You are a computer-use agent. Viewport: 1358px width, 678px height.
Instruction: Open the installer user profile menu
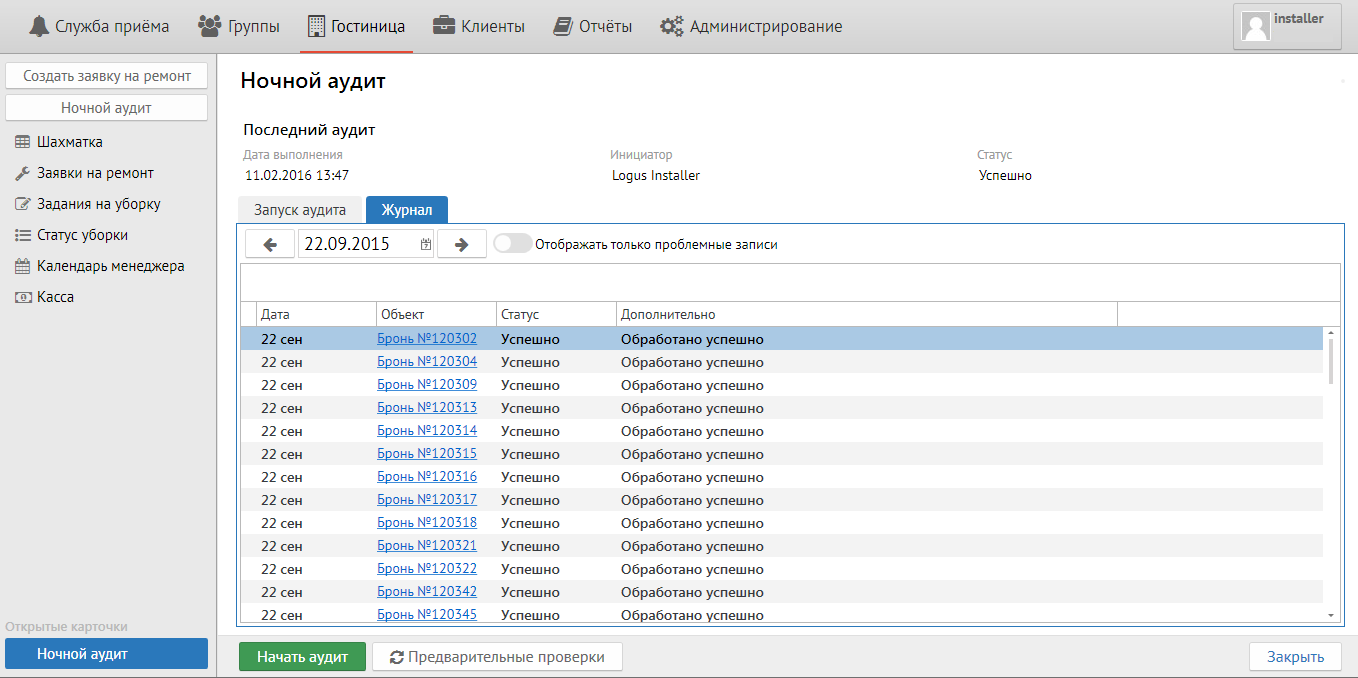(x=1286, y=26)
